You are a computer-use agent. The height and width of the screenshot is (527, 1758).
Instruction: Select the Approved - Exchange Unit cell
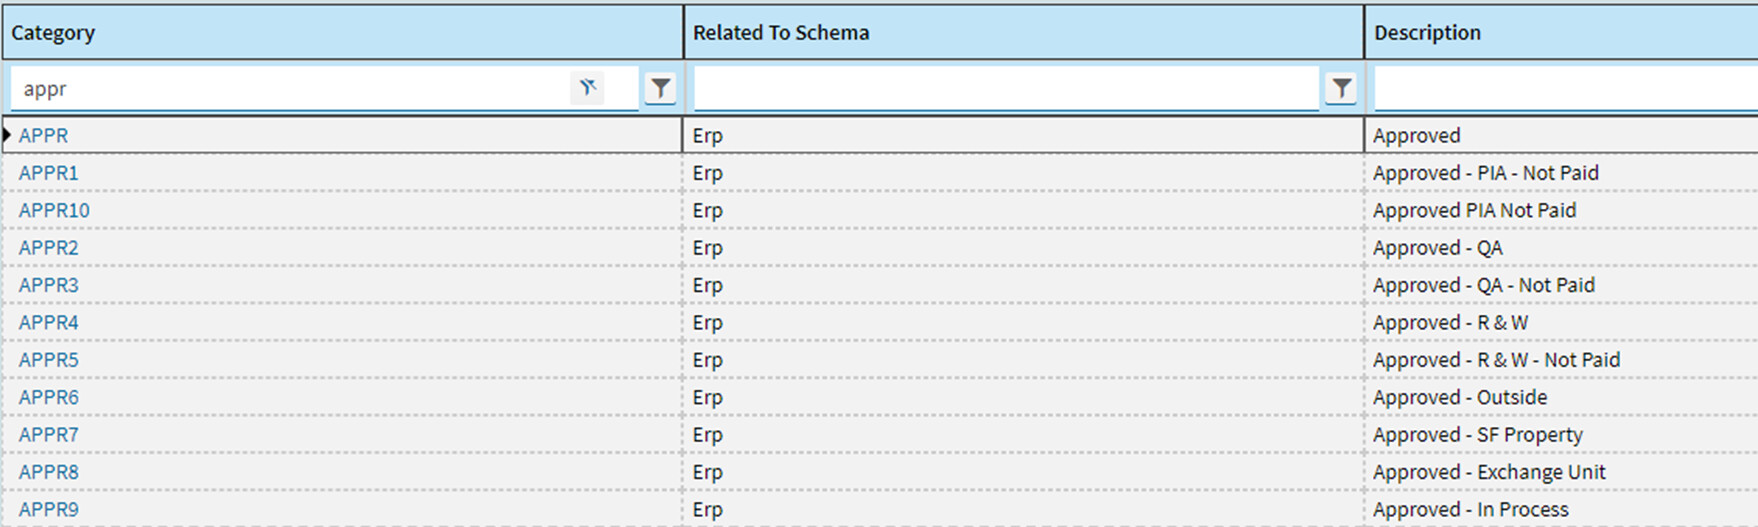click(1561, 472)
